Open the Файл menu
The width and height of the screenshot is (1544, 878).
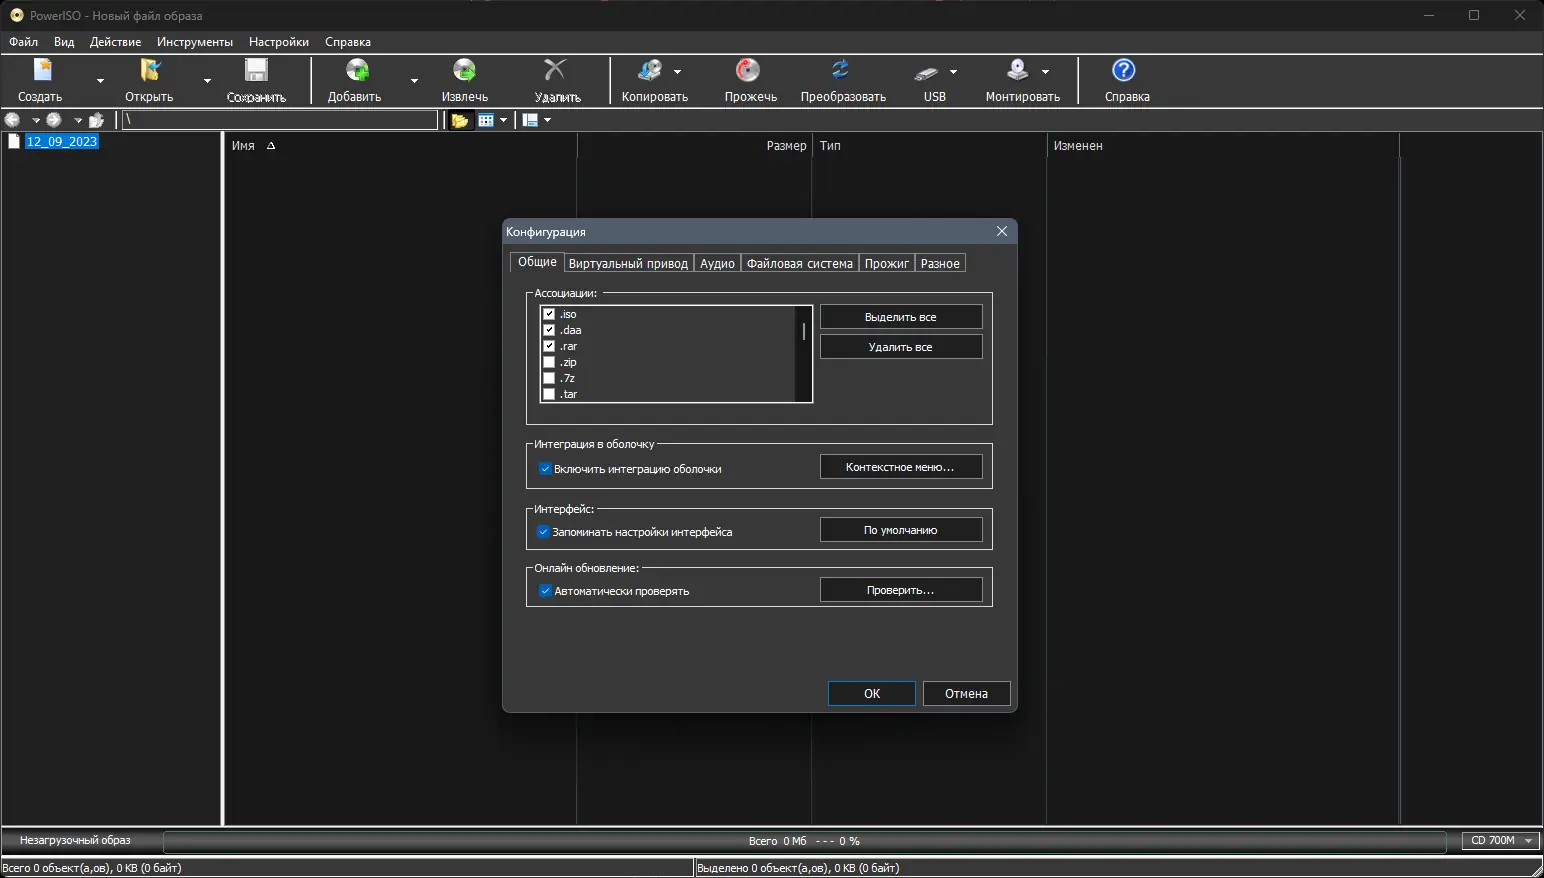click(x=23, y=42)
